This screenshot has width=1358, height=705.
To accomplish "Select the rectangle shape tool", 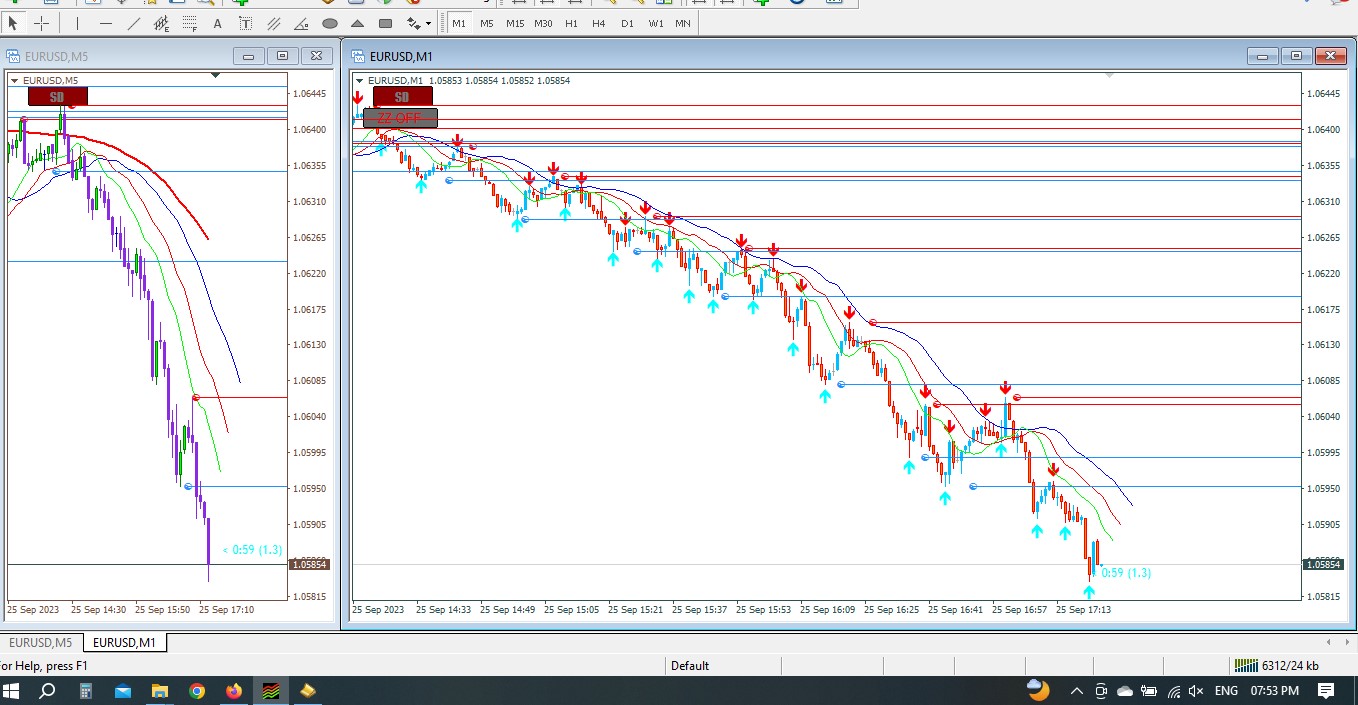I will click(386, 23).
